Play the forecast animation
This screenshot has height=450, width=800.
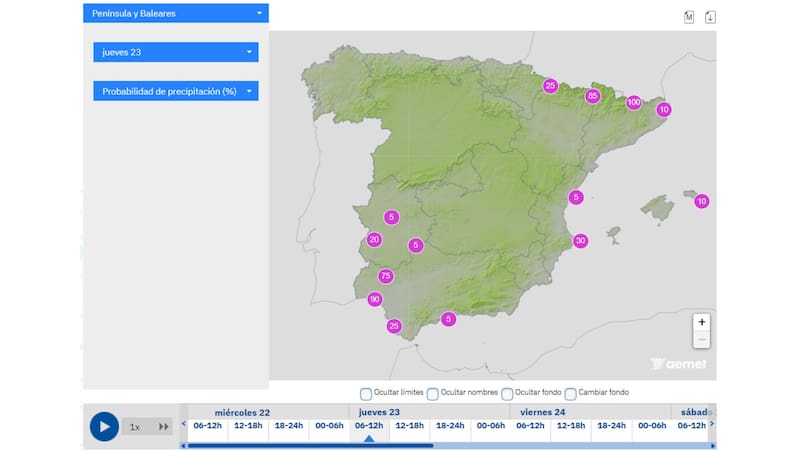[x=104, y=427]
